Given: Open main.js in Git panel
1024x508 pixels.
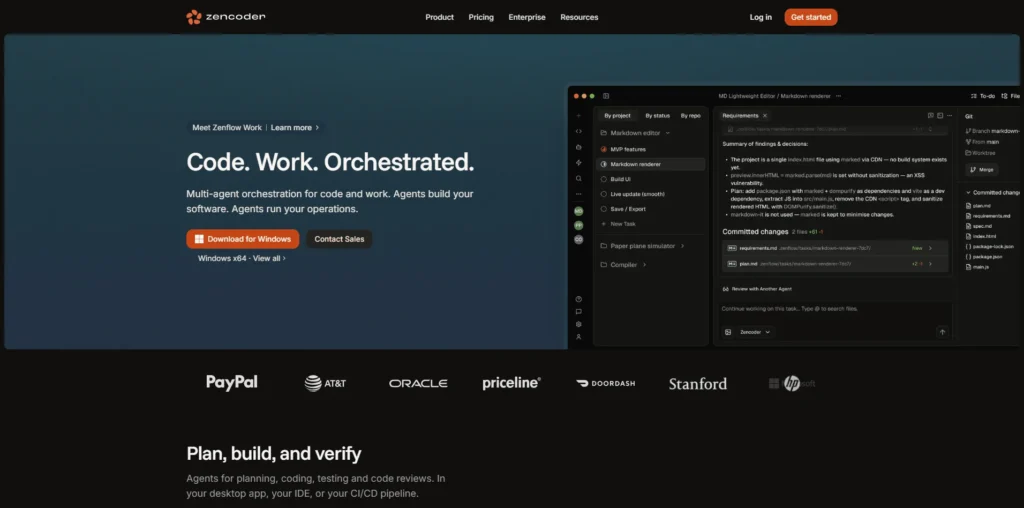Looking at the screenshot, I should 977,267.
